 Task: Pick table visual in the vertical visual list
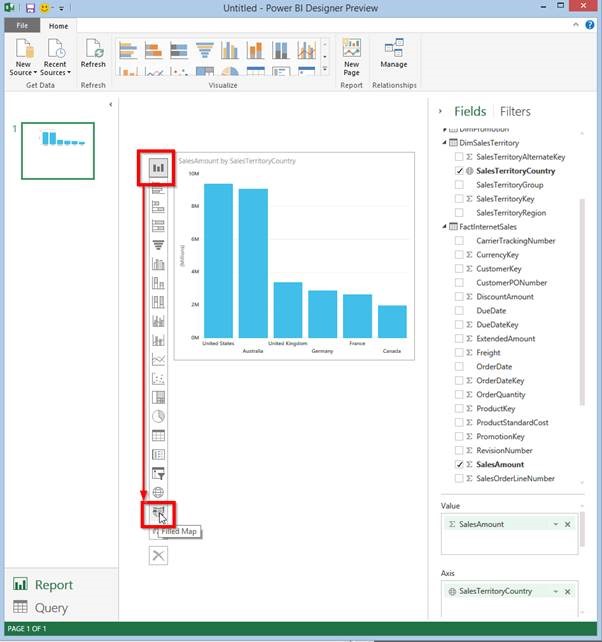158,435
